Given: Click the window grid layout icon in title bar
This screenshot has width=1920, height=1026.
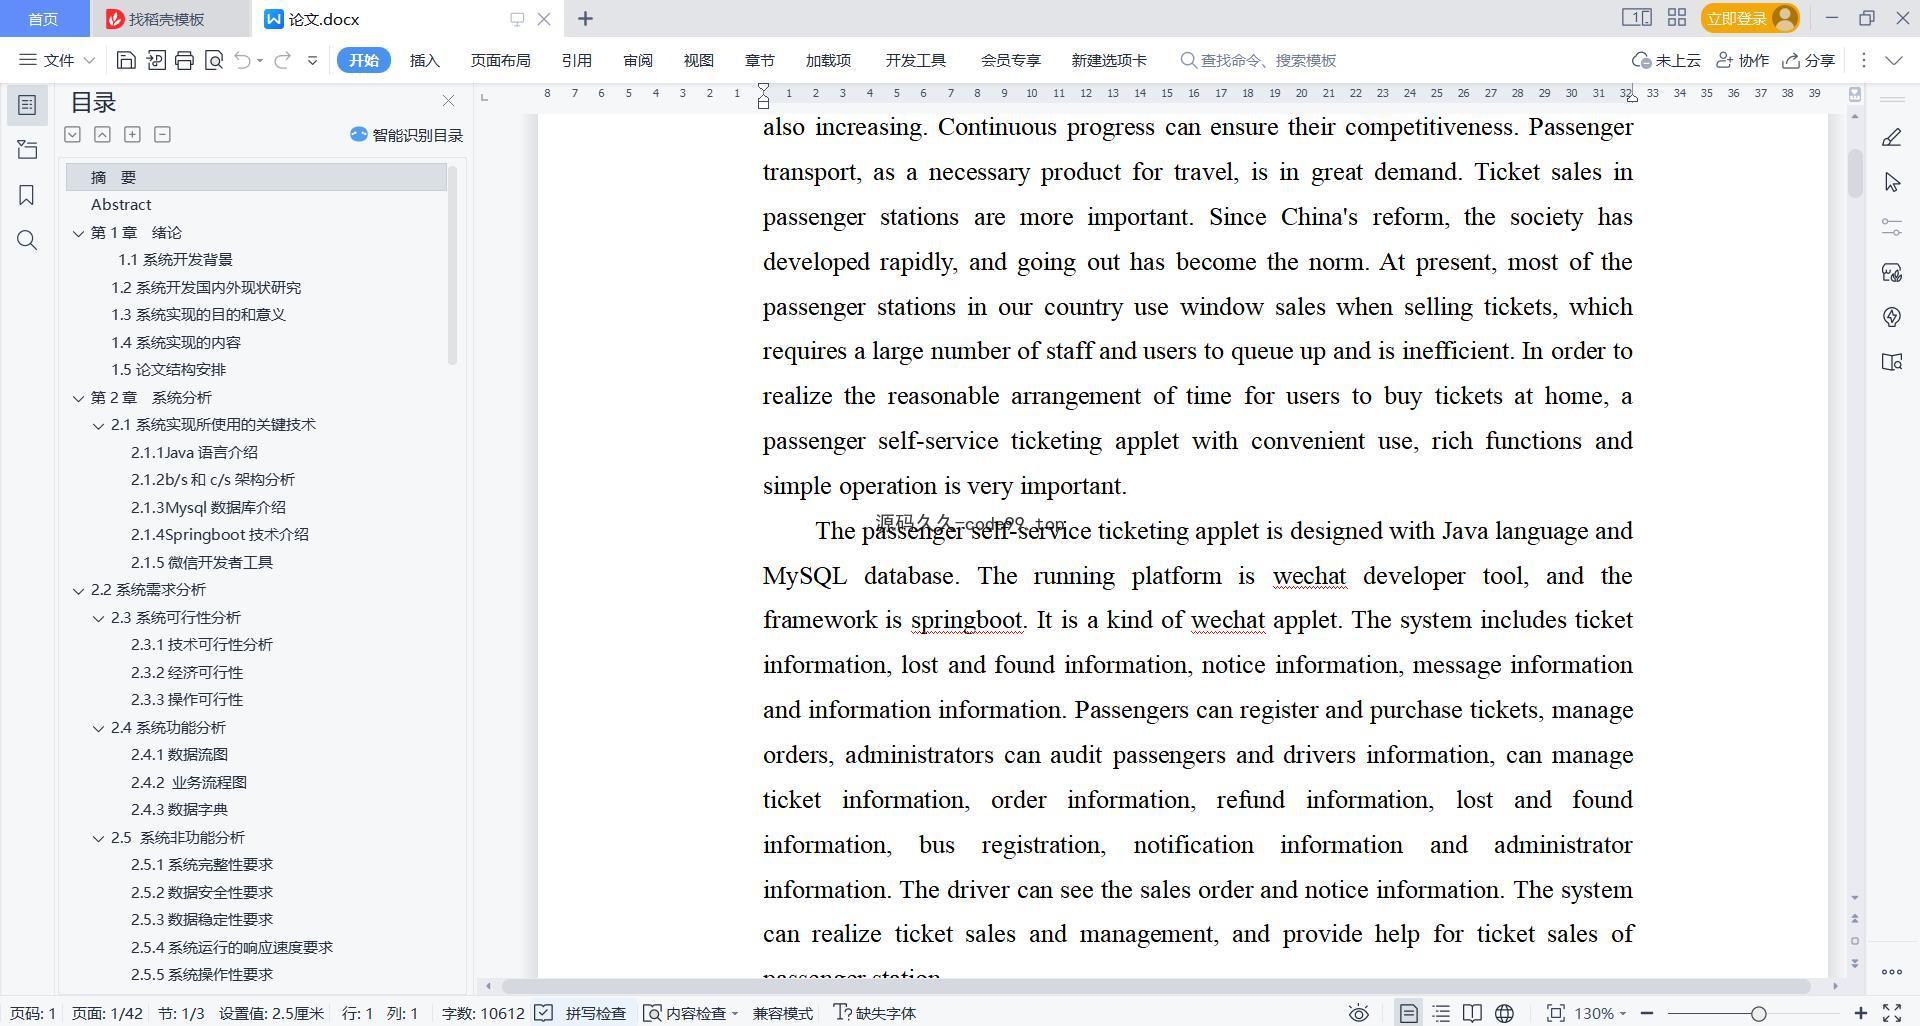Looking at the screenshot, I should 1677,18.
